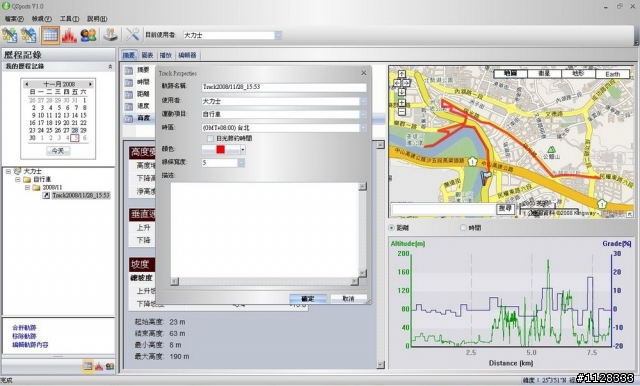This screenshot has height=386, width=640.
Task: Click the GPS device toolbar icon
Action: tap(110, 35)
